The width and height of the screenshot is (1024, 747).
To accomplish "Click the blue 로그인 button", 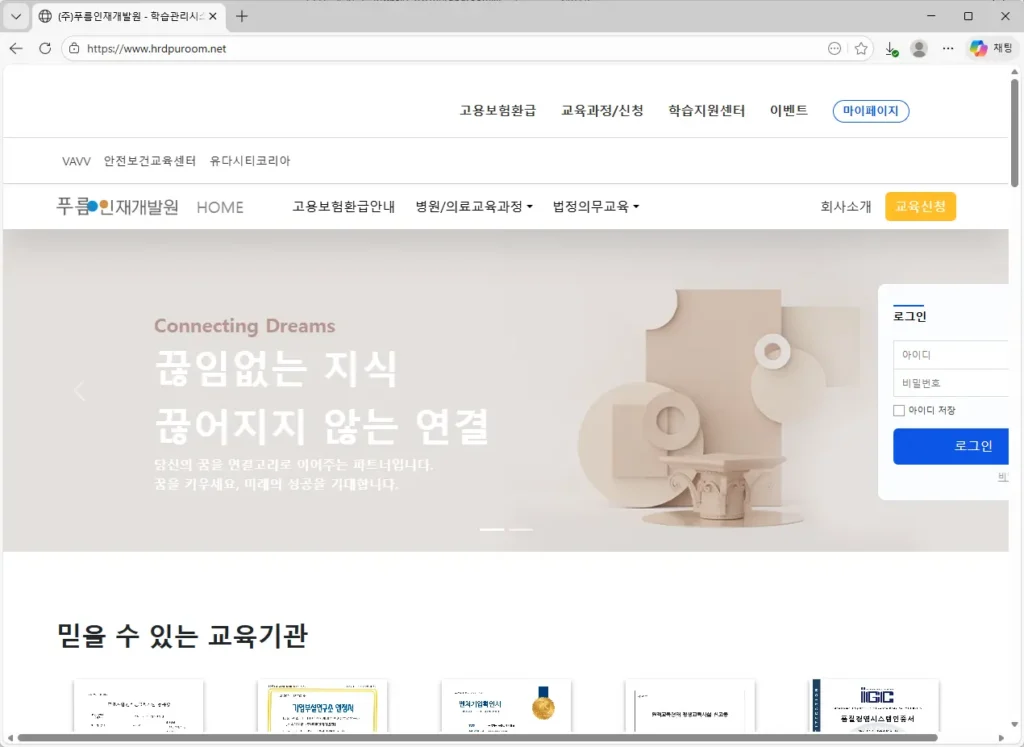I will pos(951,446).
